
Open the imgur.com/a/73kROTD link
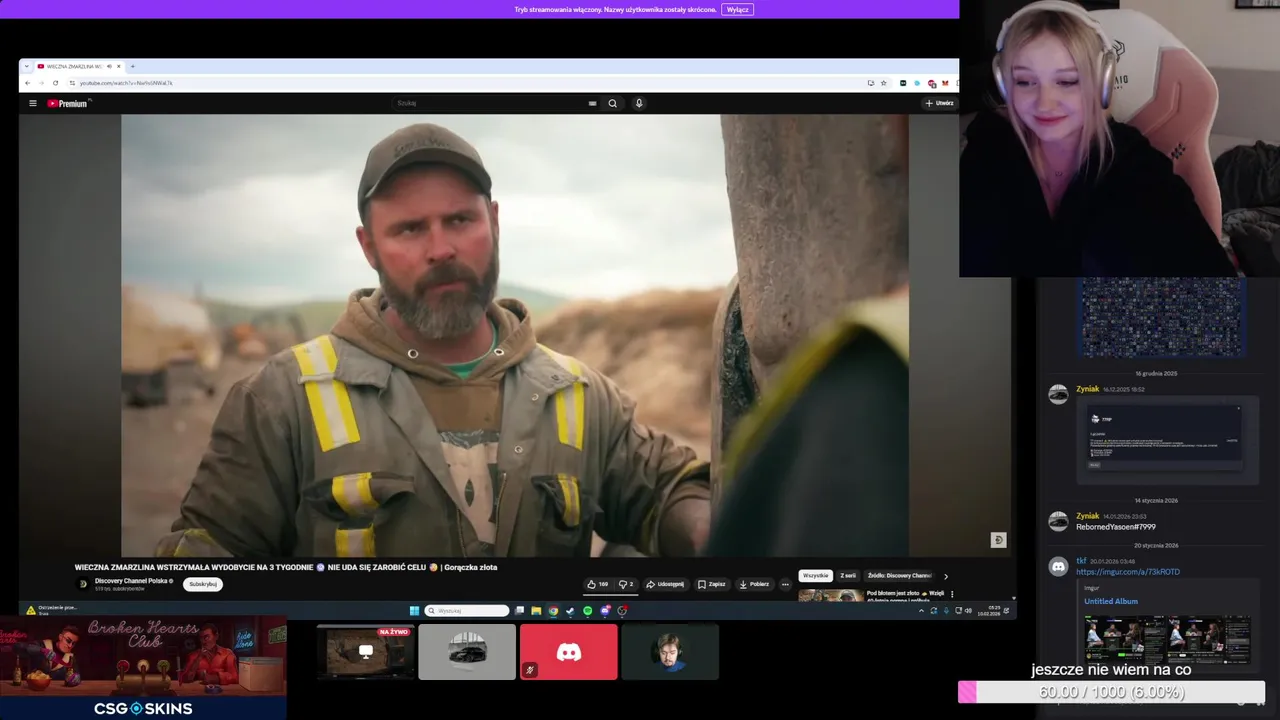[x=1128, y=572]
